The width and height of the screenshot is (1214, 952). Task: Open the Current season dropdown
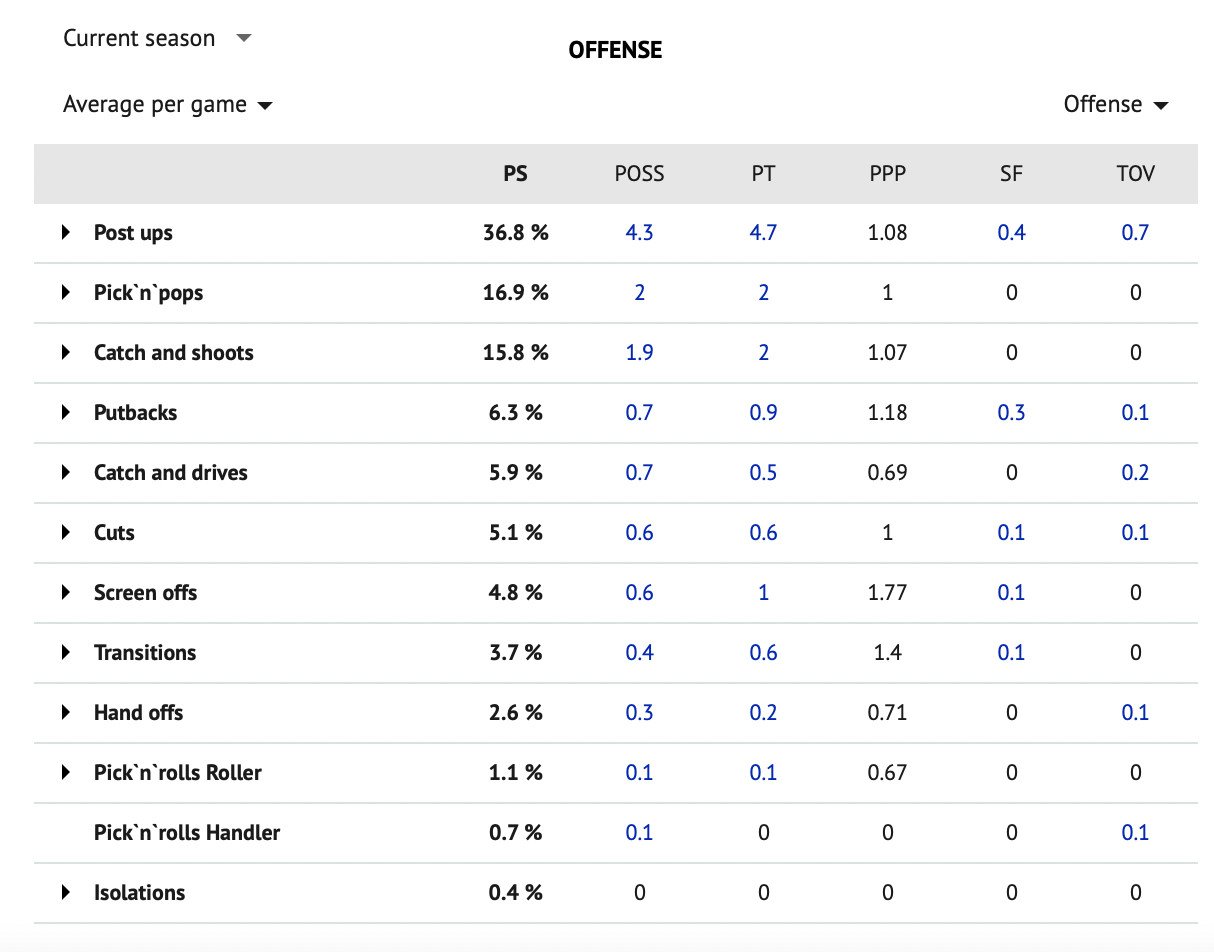tap(157, 39)
